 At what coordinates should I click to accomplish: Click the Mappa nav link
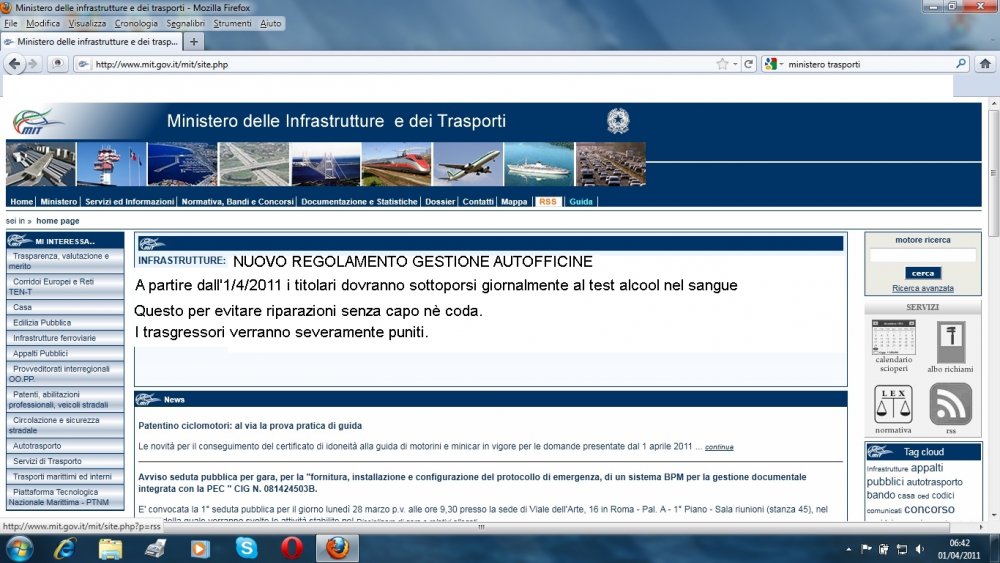point(514,201)
